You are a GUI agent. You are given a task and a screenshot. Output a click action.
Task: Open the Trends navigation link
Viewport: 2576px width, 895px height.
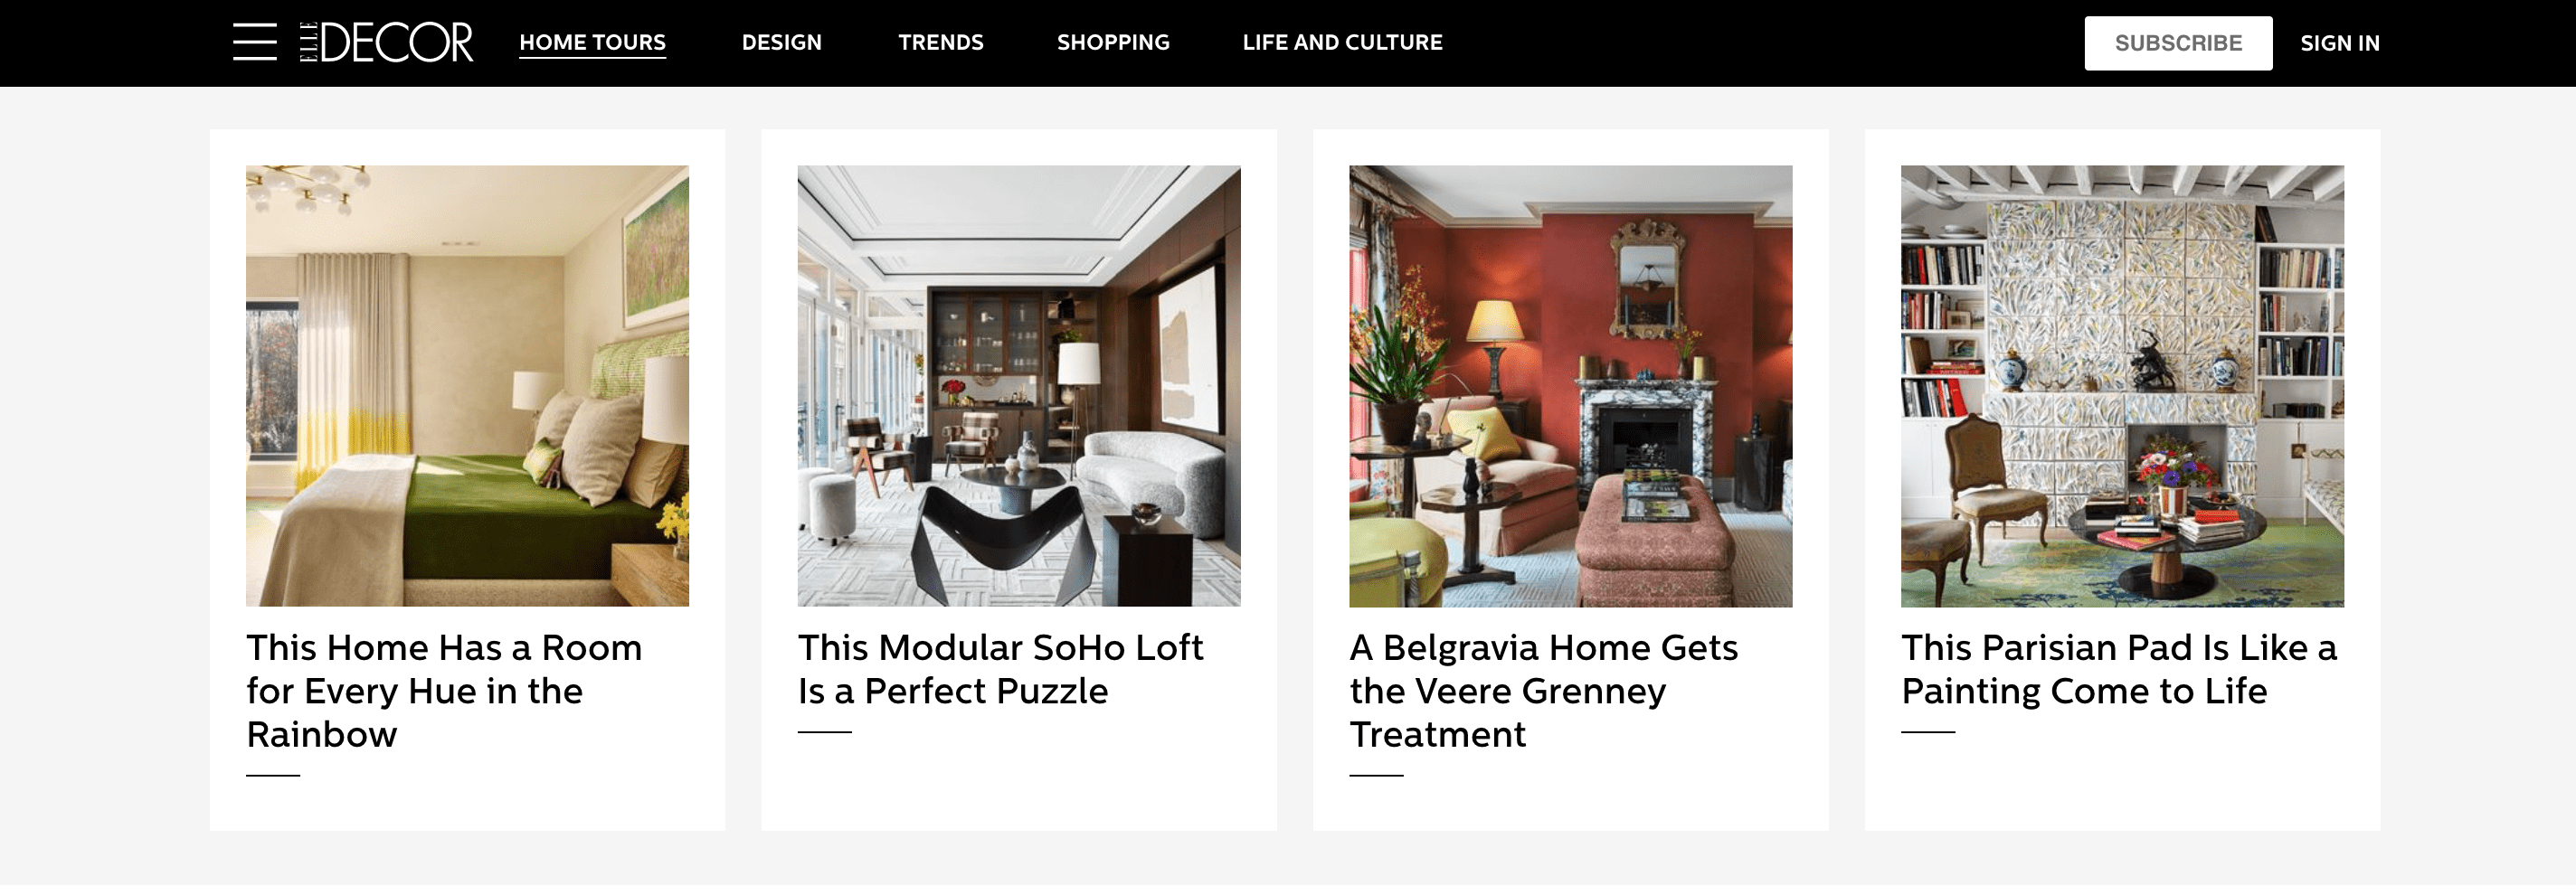(940, 42)
